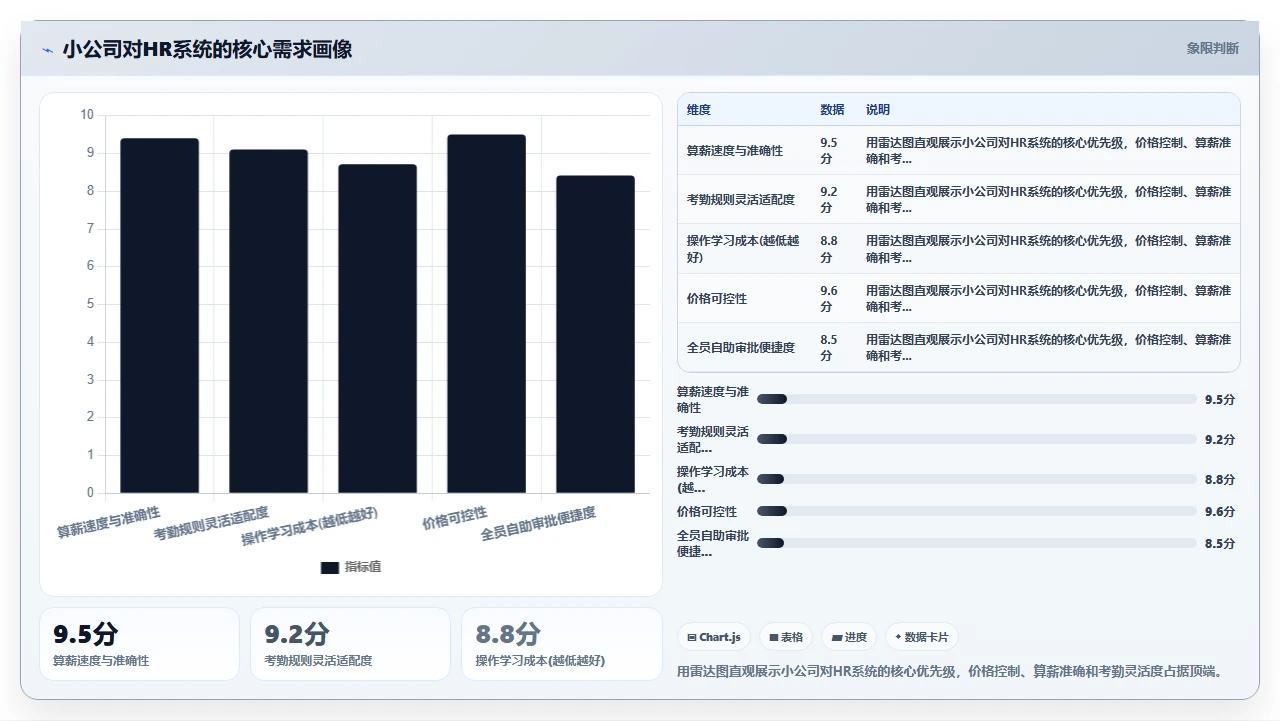Select the 数据卡片 tag chip
Image resolution: width=1280 pixels, height=721 pixels.
click(922, 637)
